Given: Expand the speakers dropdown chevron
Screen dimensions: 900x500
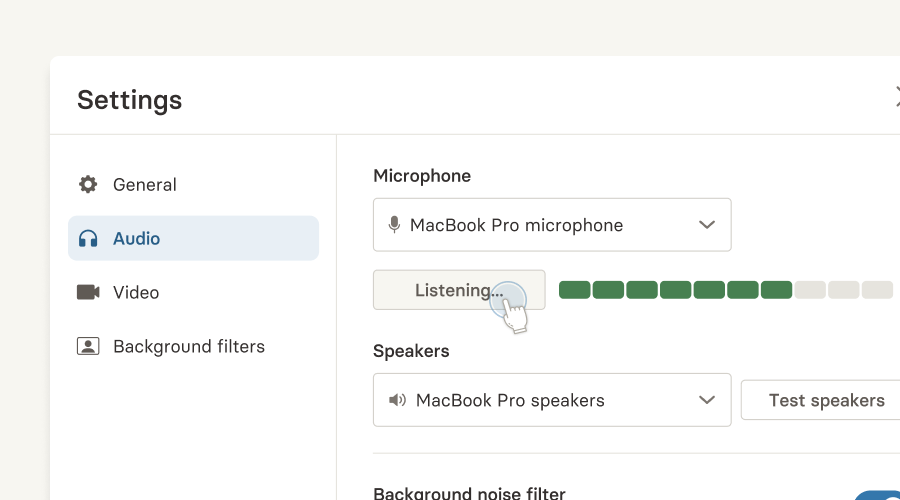Looking at the screenshot, I should click(x=707, y=400).
